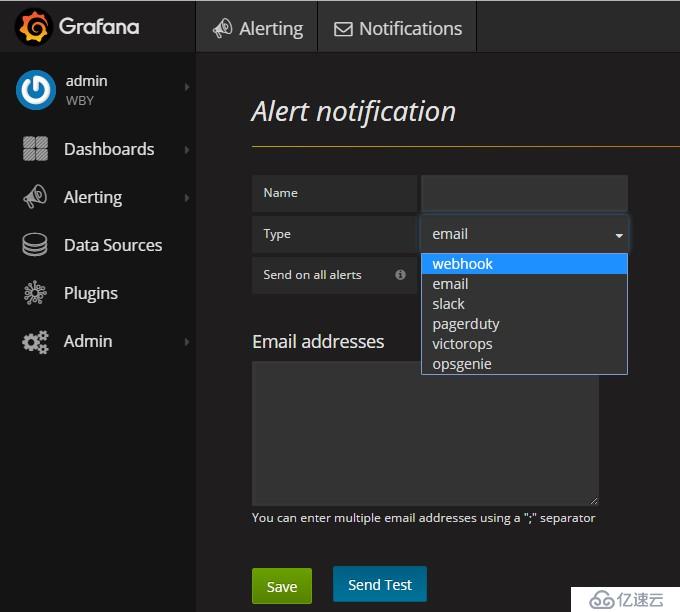
Task: Choose slack from the Type list
Action: point(524,304)
